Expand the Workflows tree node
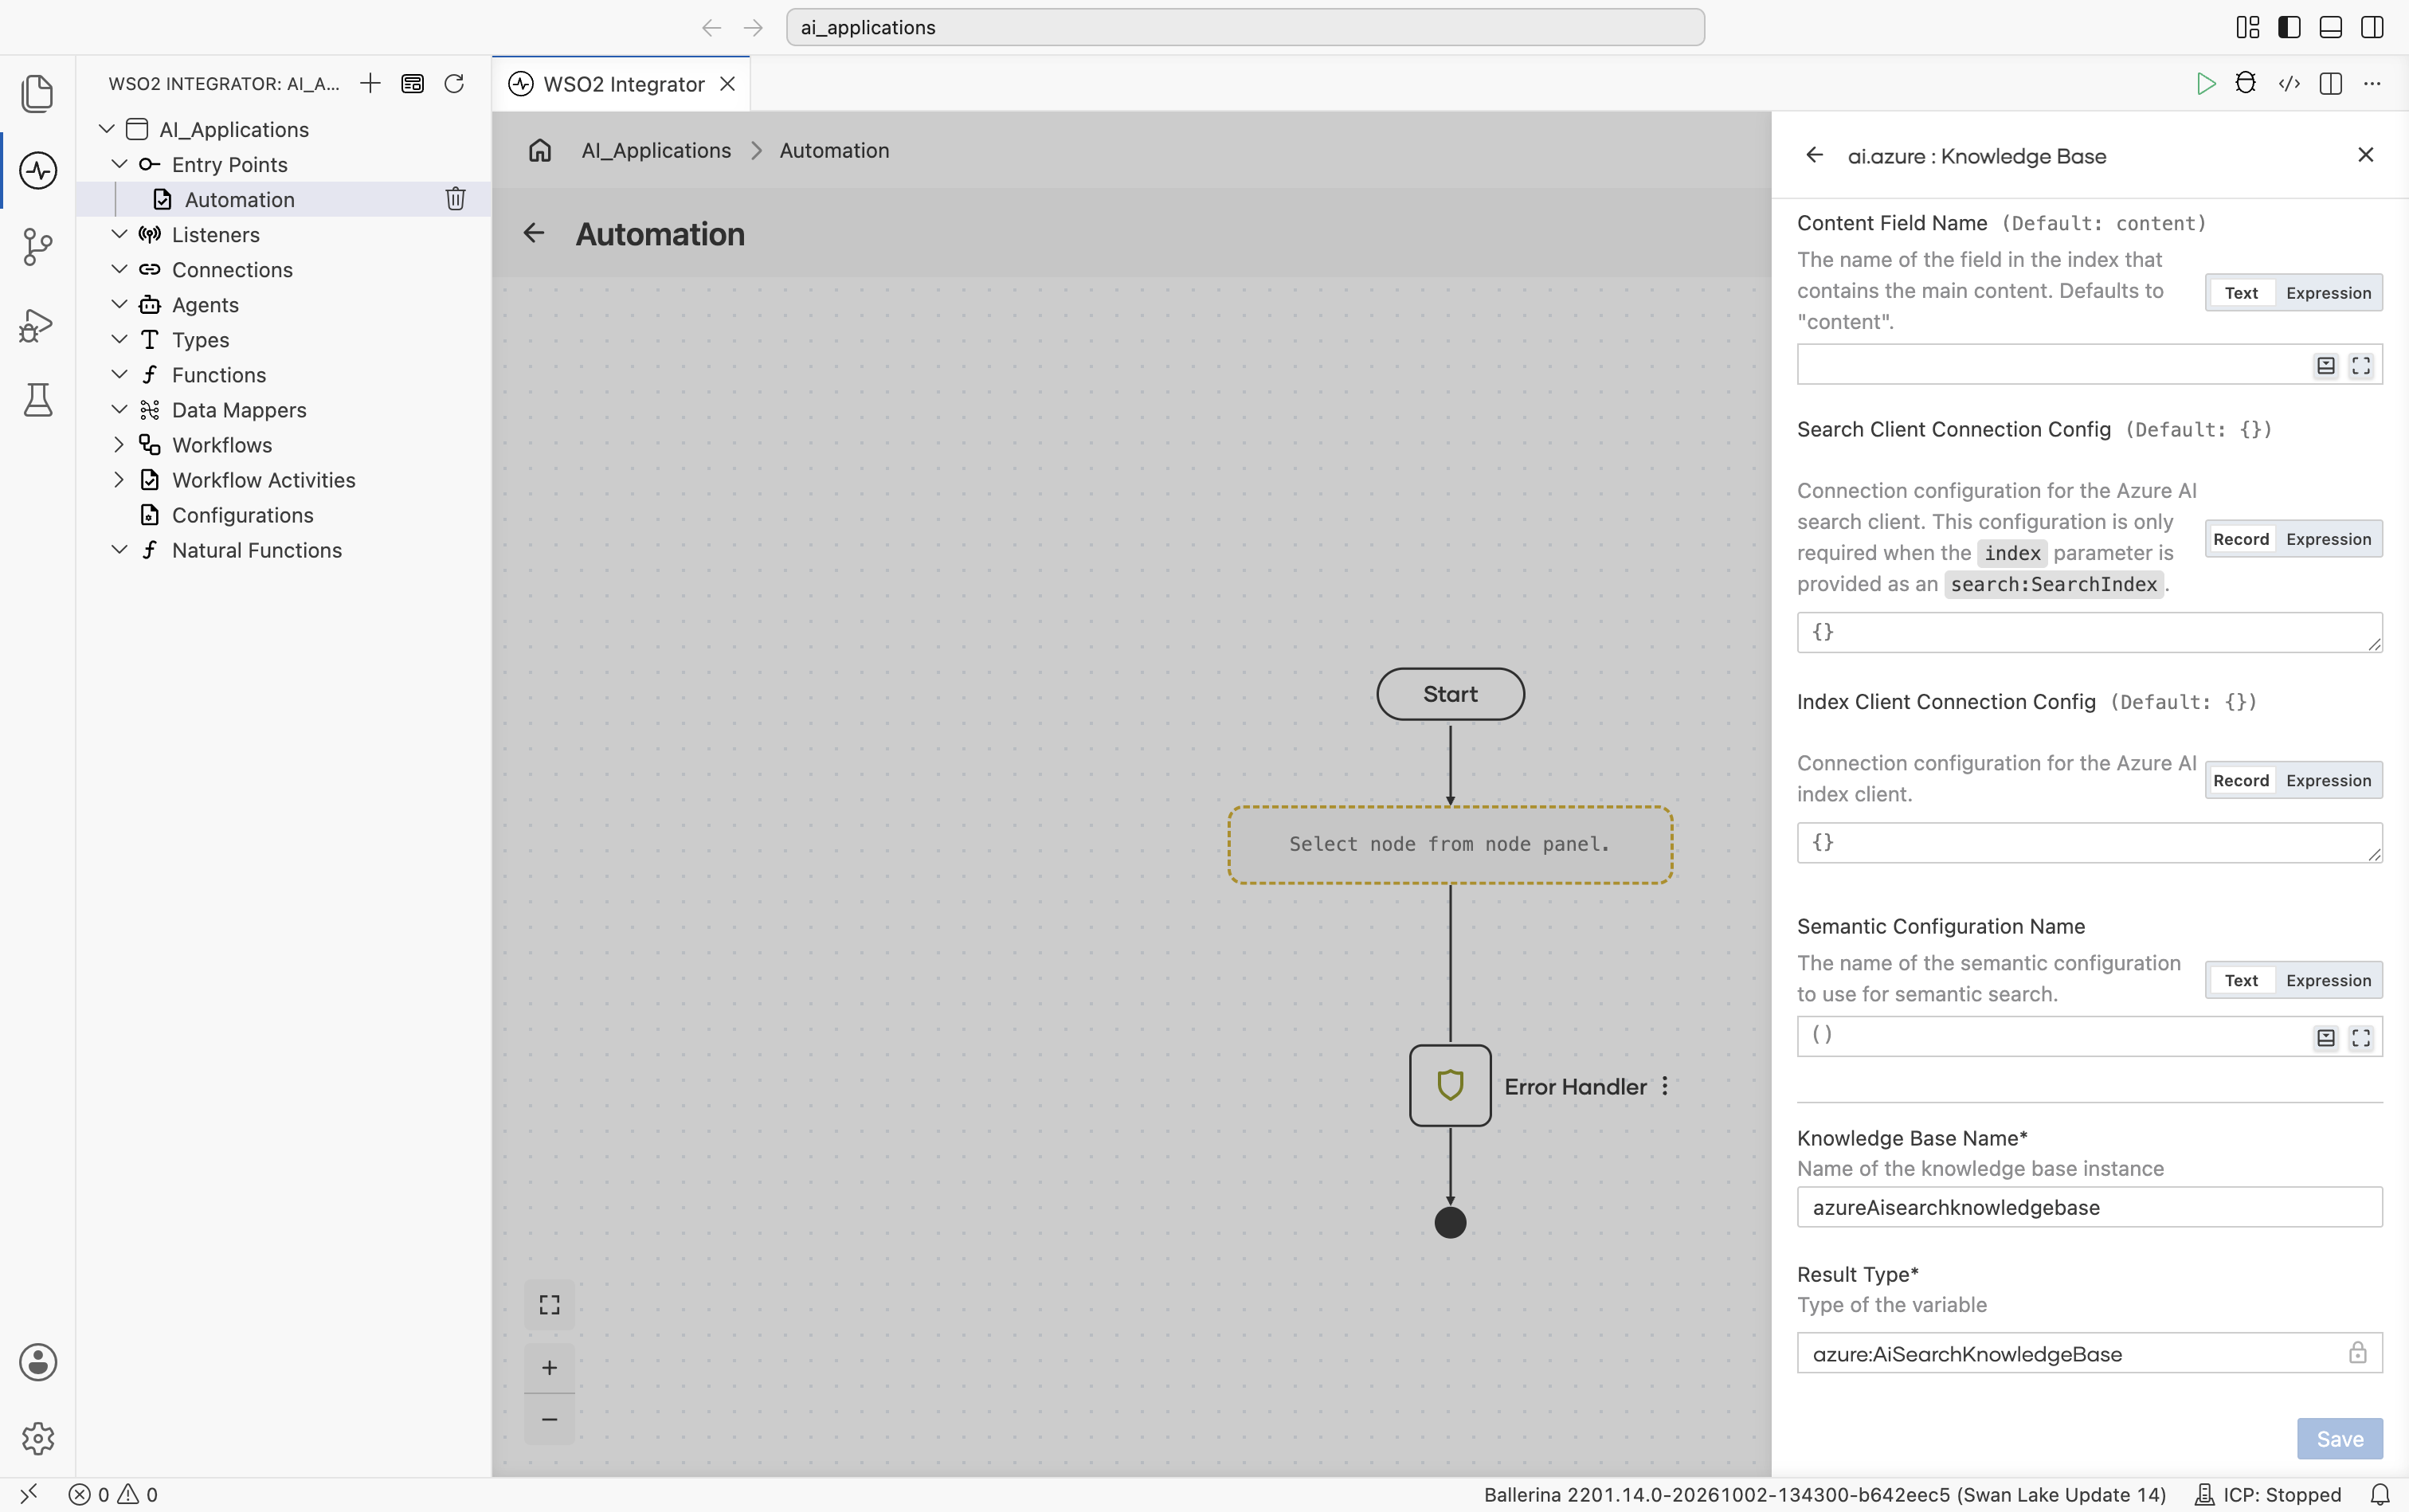This screenshot has height=1512, width=2409. click(119, 444)
